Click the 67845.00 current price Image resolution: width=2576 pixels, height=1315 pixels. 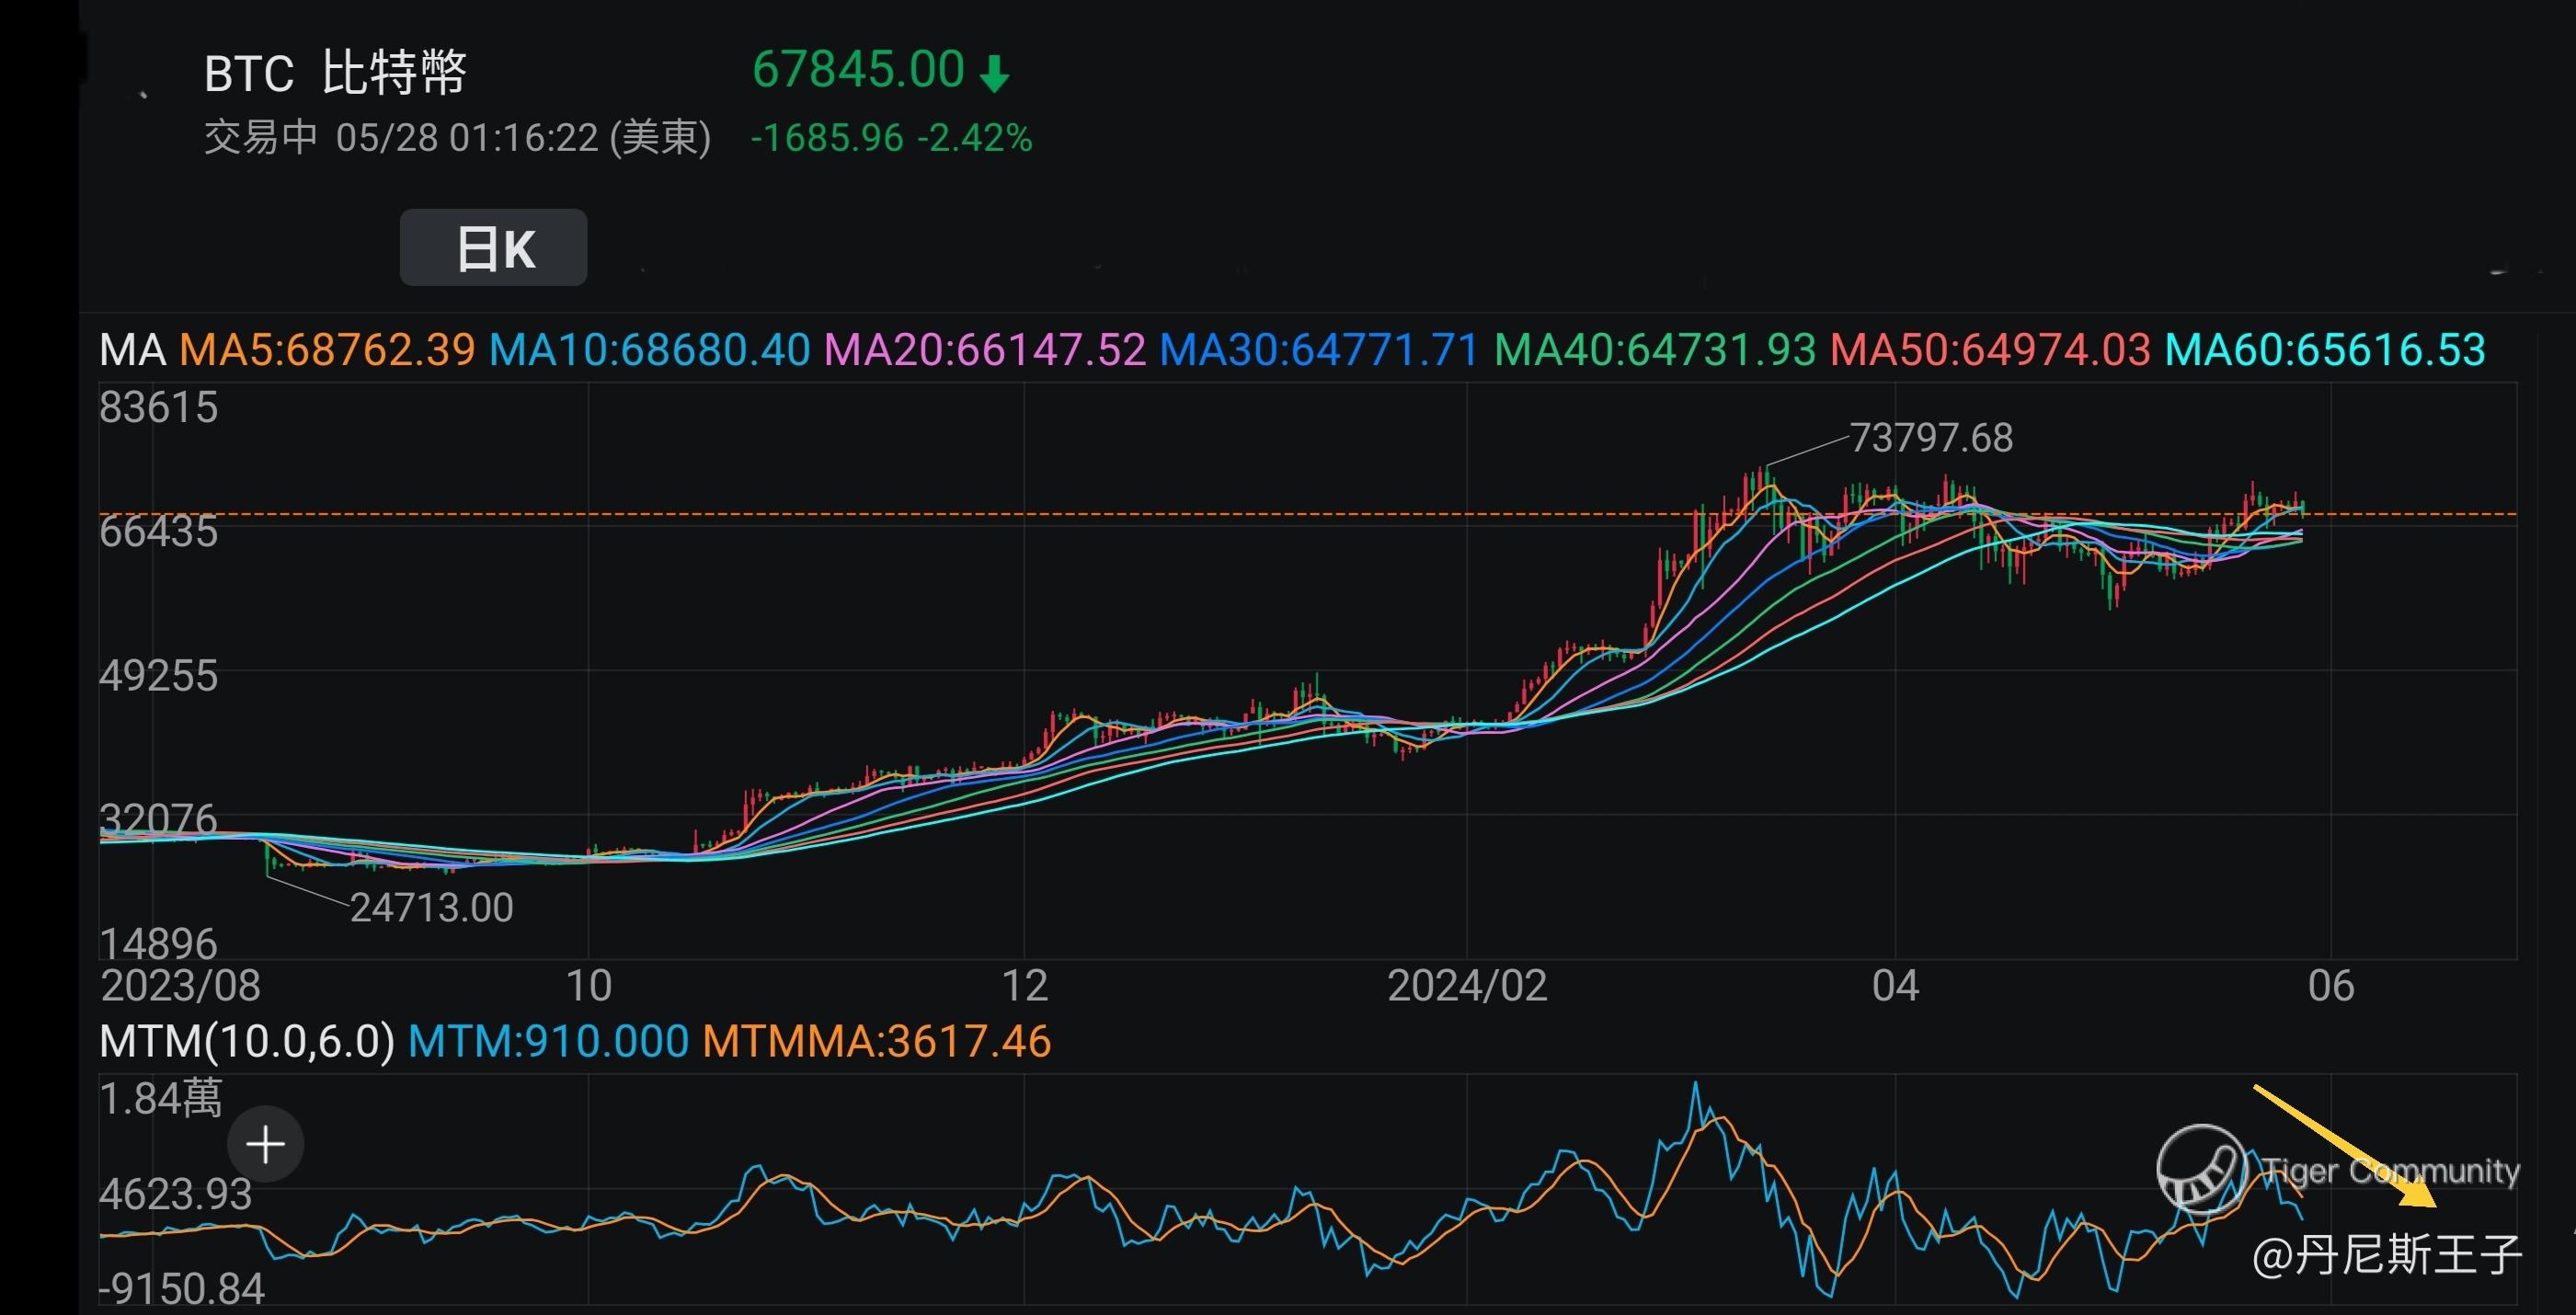click(x=857, y=70)
